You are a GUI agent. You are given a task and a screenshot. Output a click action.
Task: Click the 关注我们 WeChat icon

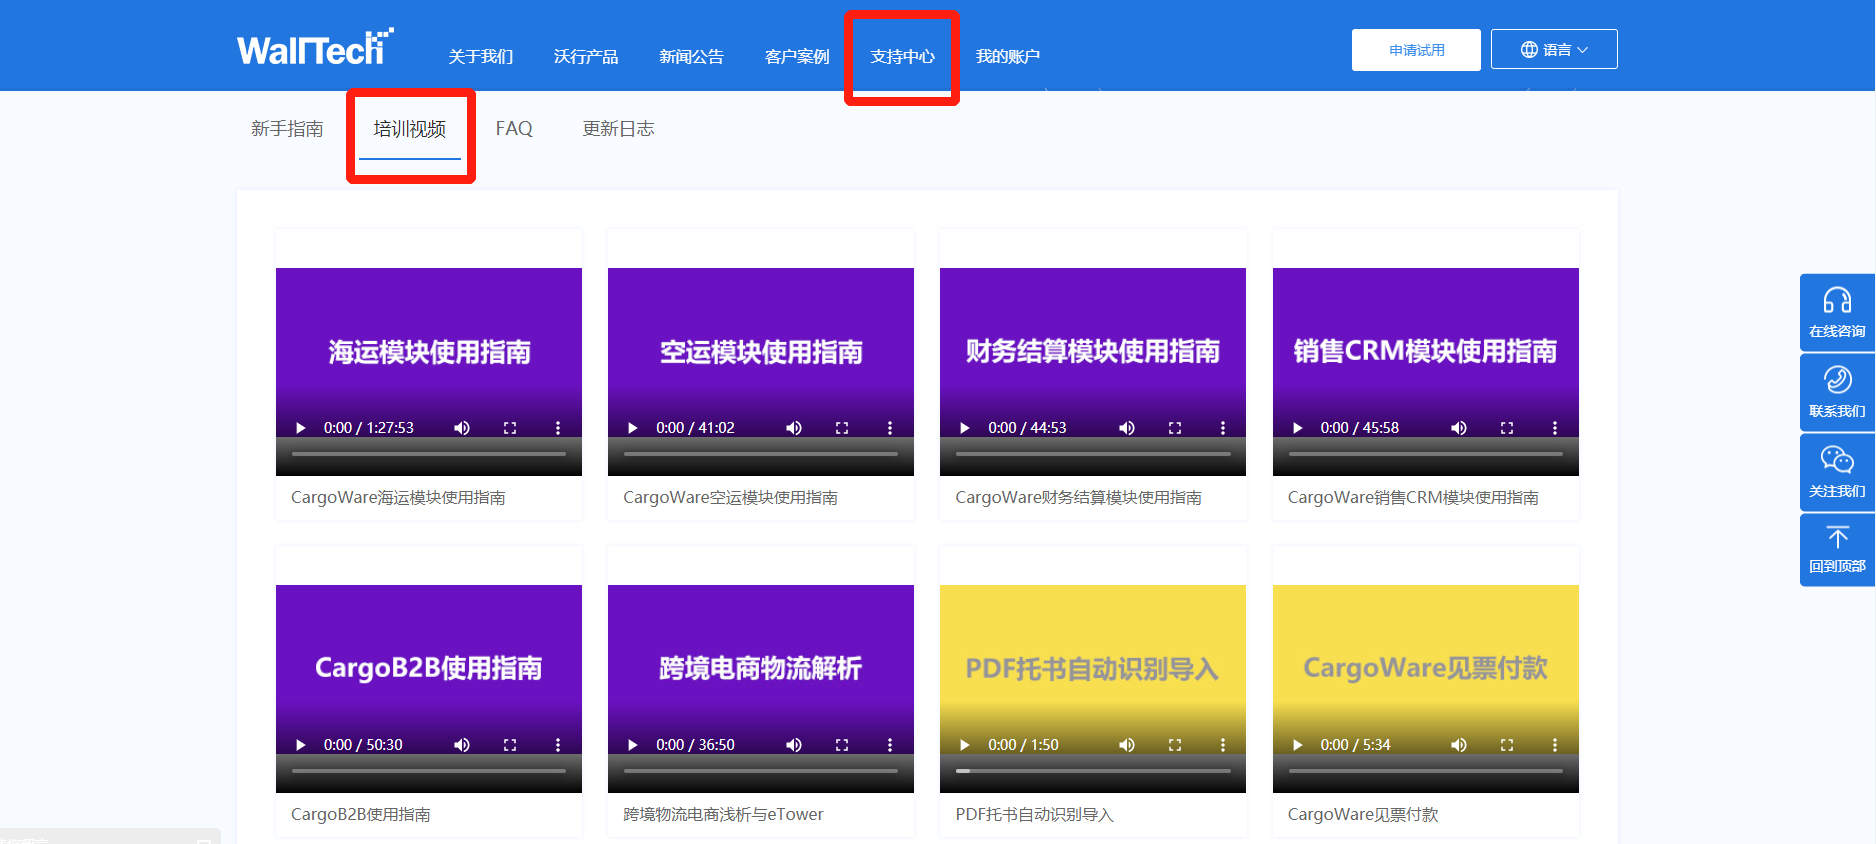point(1837,460)
